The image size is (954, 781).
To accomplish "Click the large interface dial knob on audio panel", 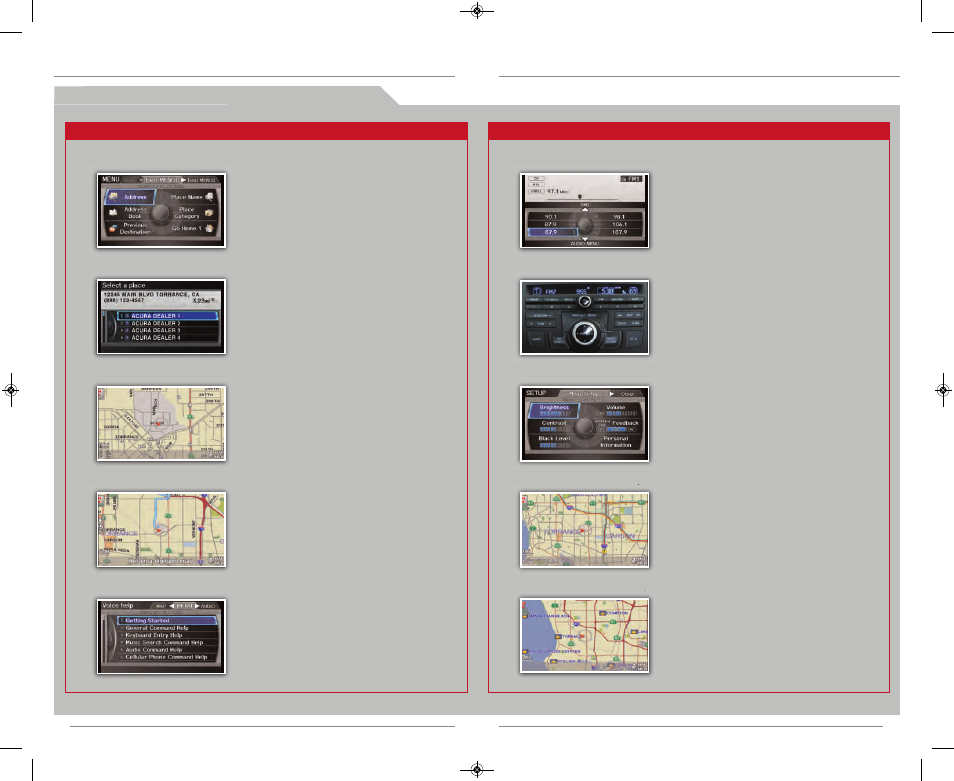I will point(583,333).
